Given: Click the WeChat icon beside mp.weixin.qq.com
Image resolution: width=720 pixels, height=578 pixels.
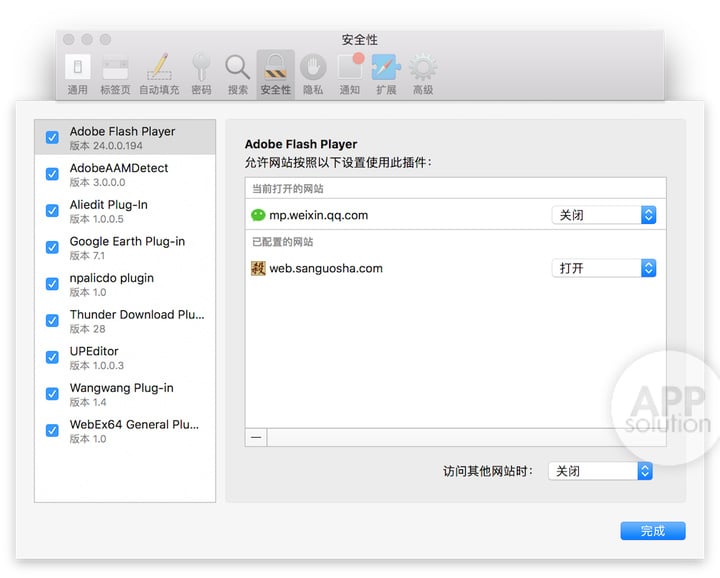Looking at the screenshot, I should point(258,215).
